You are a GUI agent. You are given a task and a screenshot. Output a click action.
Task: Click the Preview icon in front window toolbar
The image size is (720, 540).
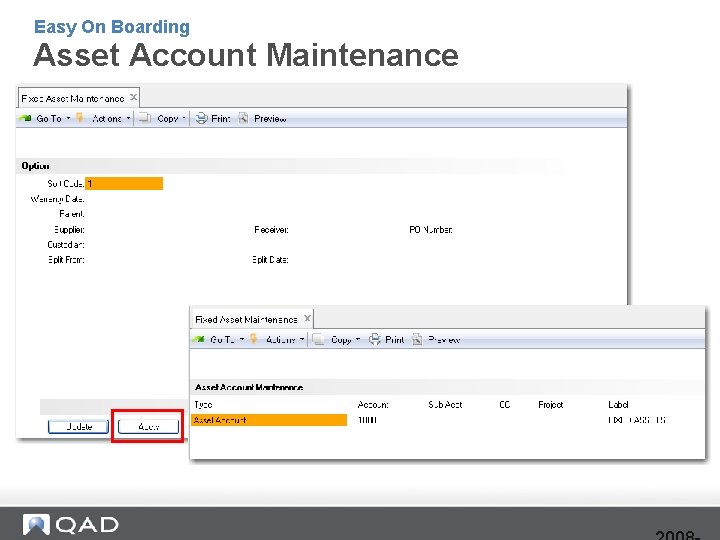pyautogui.click(x=417, y=339)
